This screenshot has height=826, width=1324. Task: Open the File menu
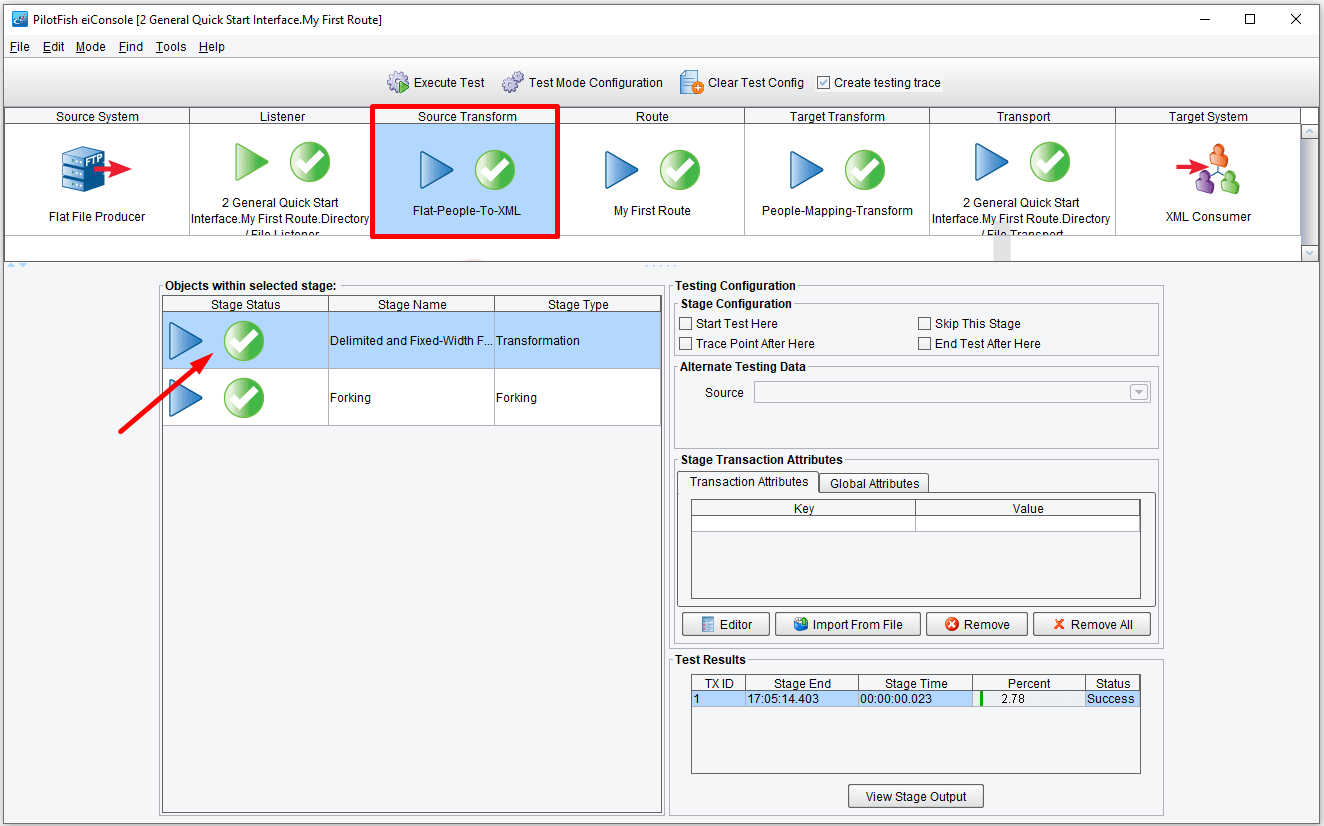(20, 47)
